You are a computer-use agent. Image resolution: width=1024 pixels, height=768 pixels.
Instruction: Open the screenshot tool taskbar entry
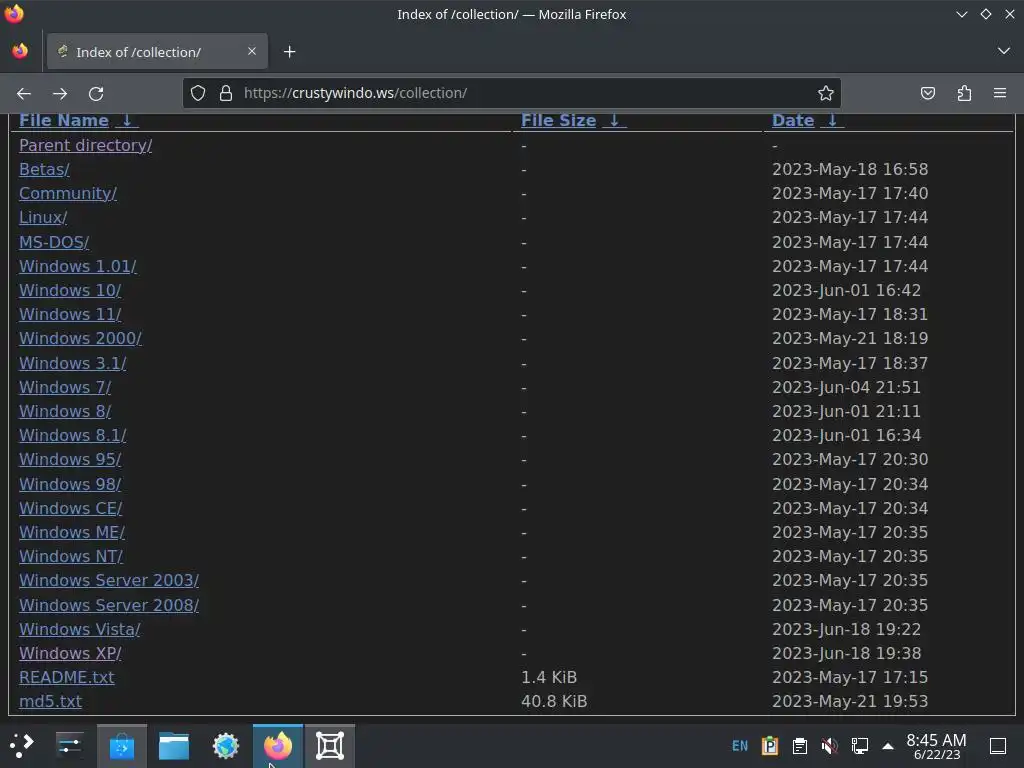(x=330, y=746)
